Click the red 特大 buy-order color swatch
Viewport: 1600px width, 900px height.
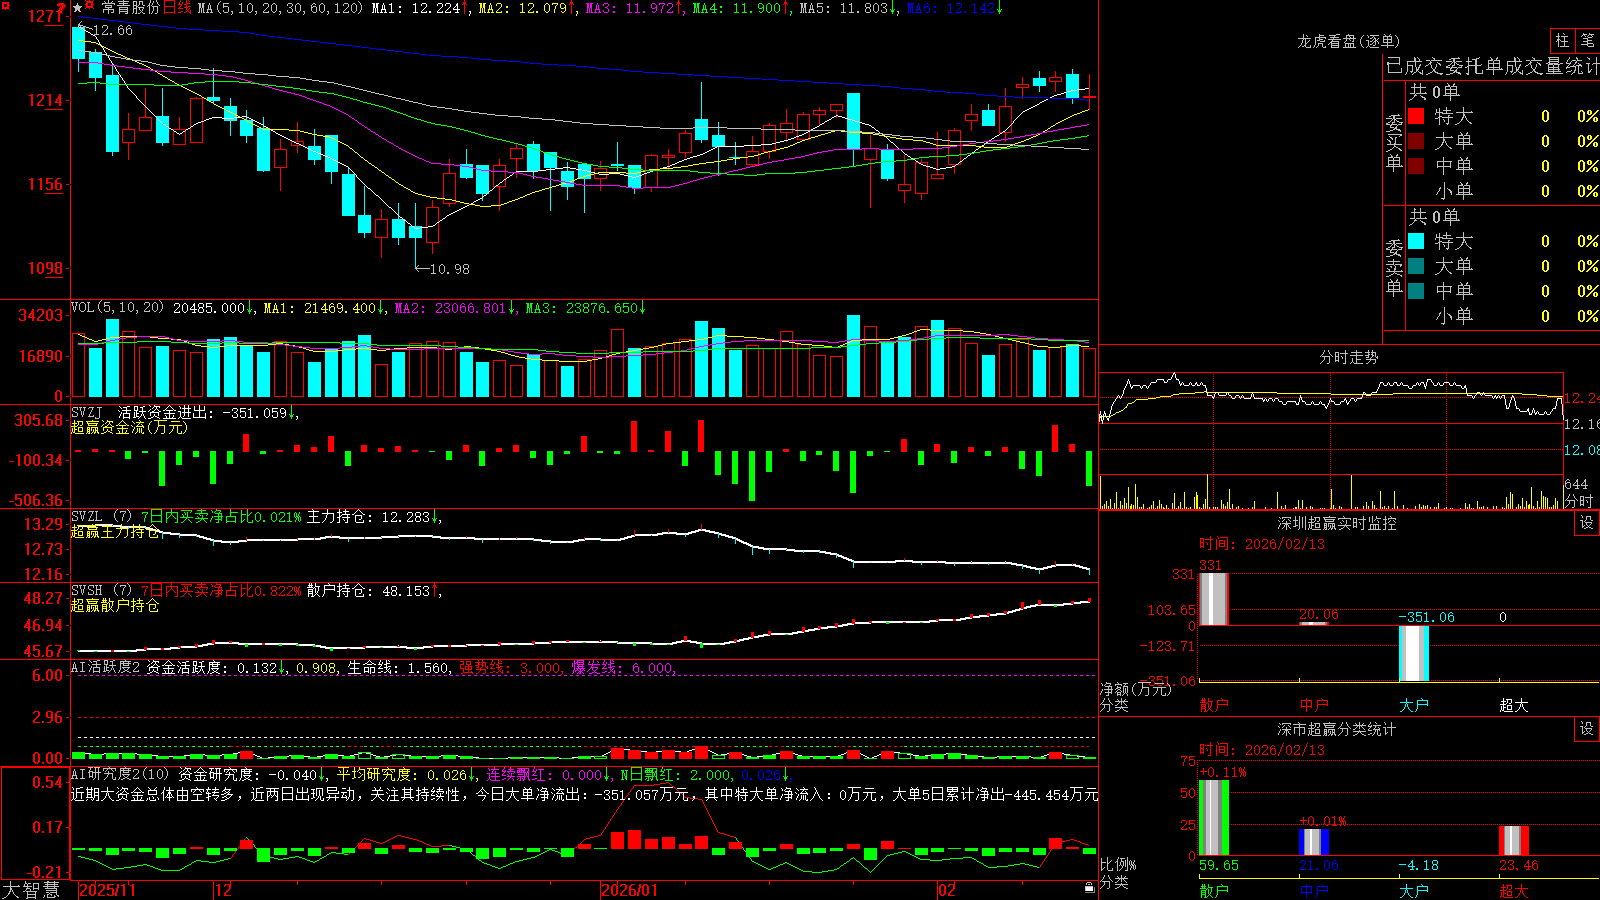pos(1416,116)
